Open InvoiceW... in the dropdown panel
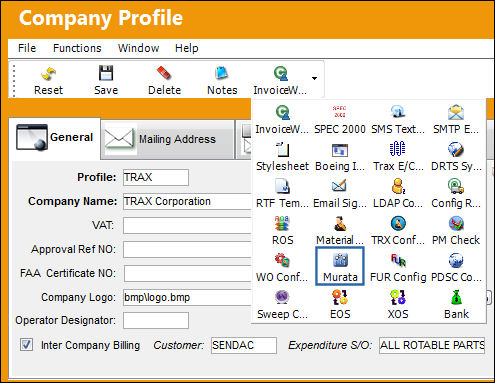 (x=282, y=119)
